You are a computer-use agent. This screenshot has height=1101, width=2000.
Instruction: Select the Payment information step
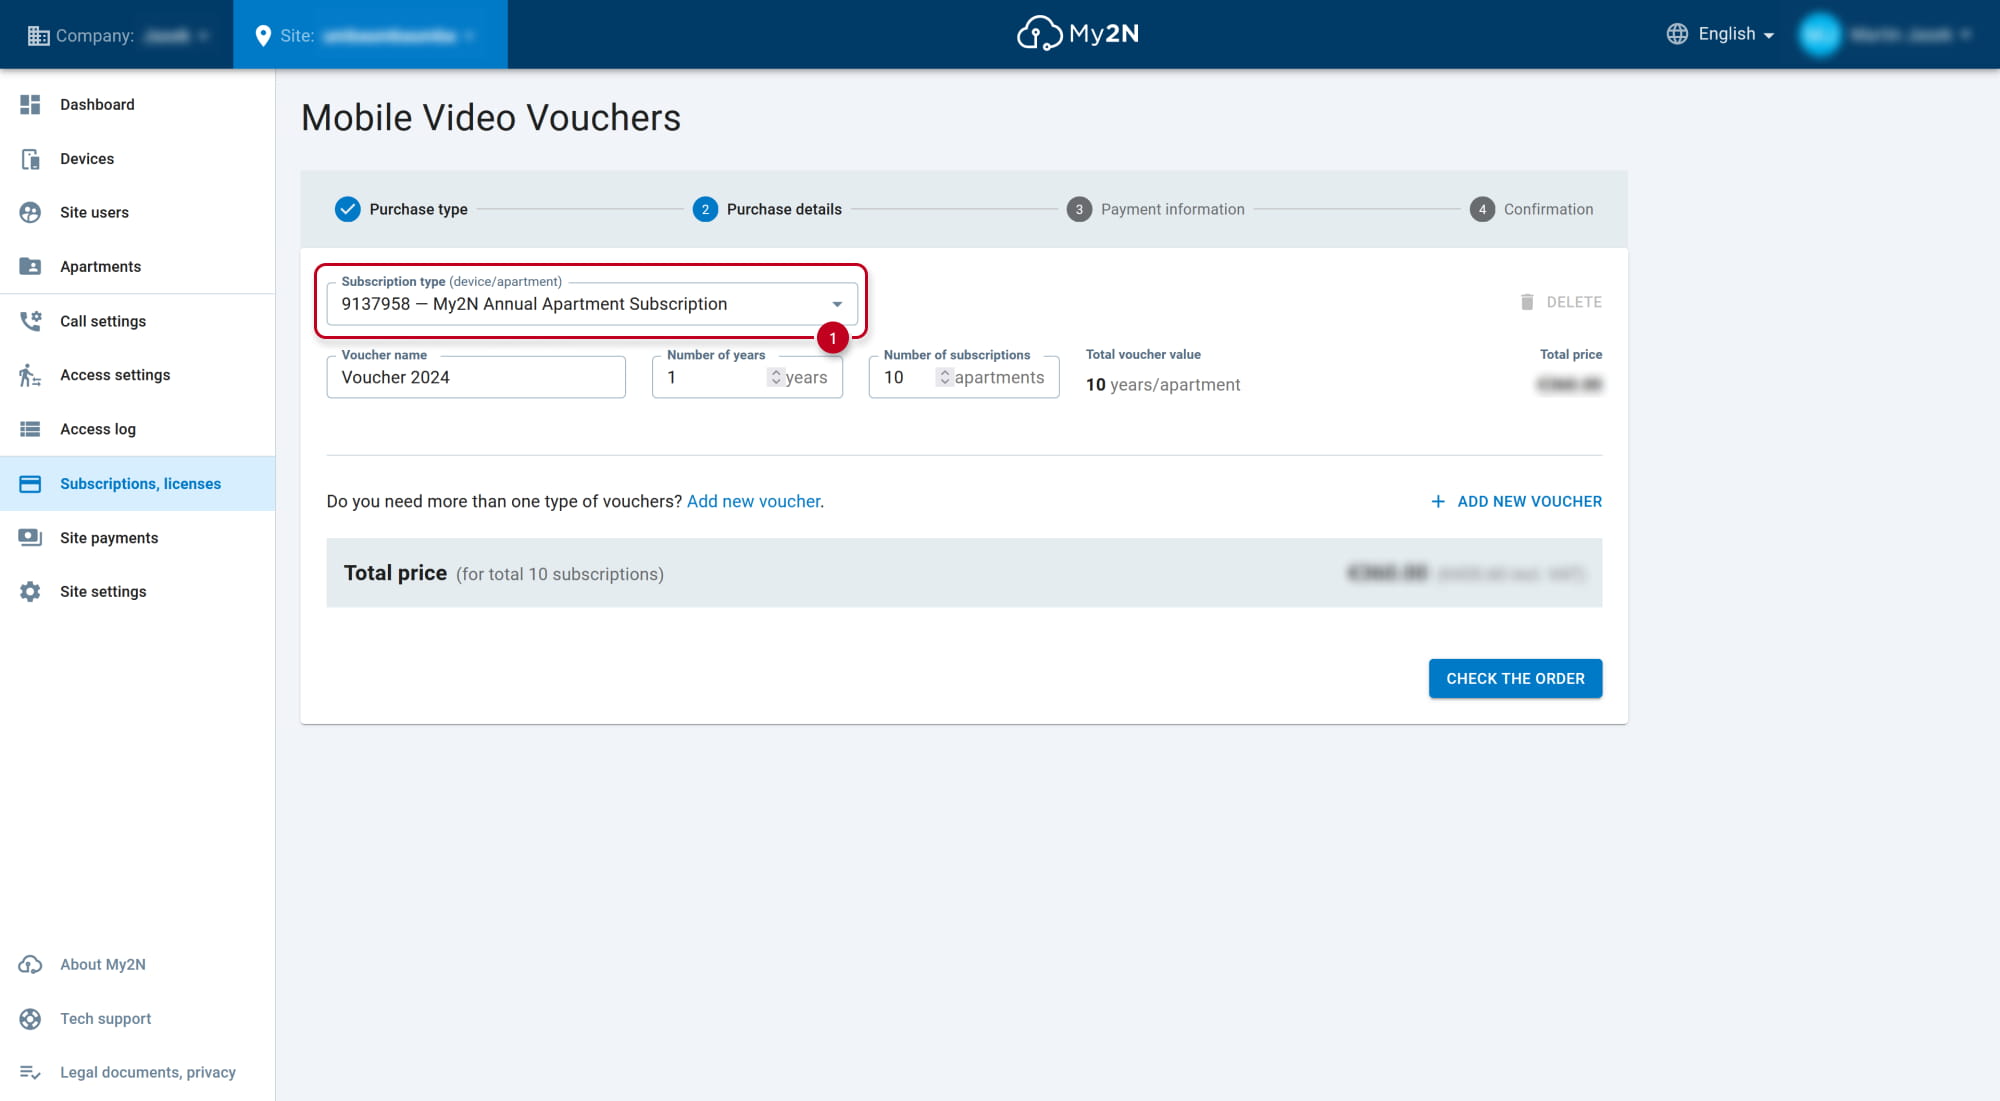pos(1155,209)
